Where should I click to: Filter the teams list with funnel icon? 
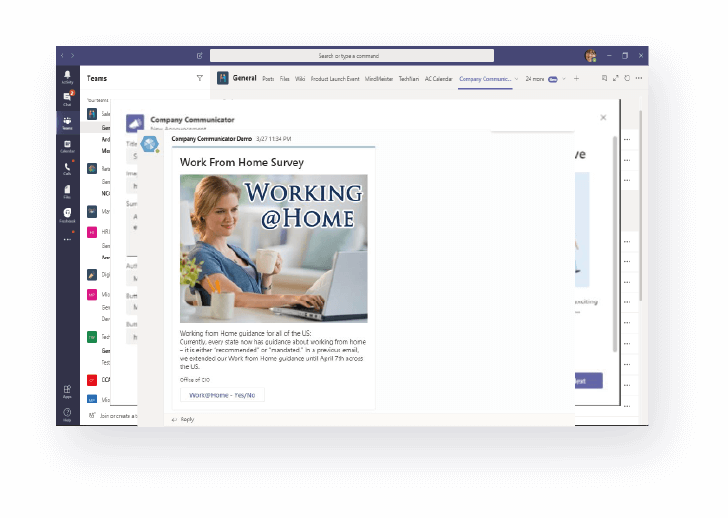click(x=200, y=78)
